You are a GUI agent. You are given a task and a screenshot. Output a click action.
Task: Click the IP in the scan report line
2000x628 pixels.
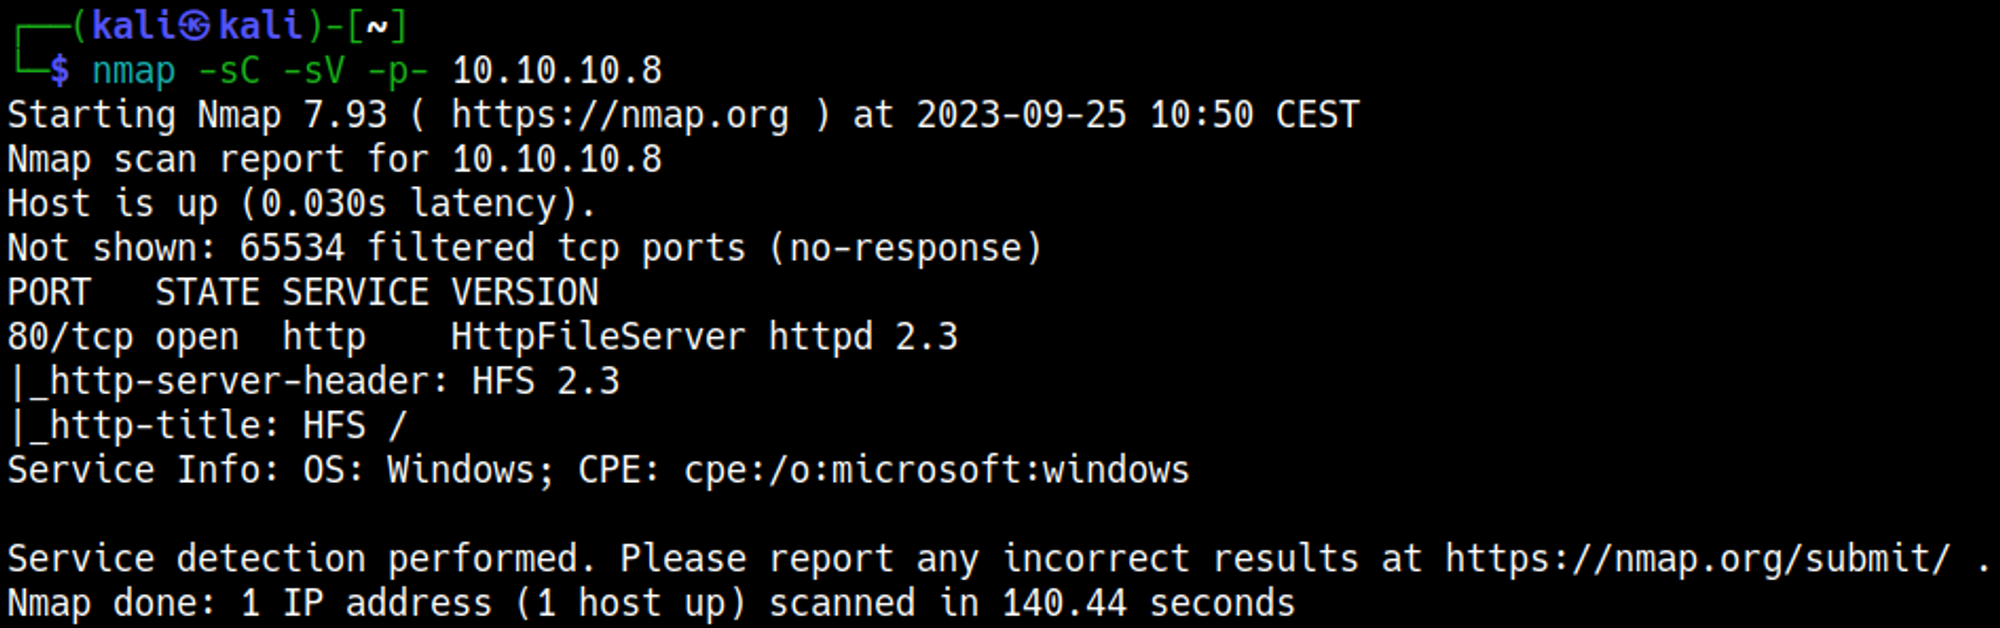(556, 159)
